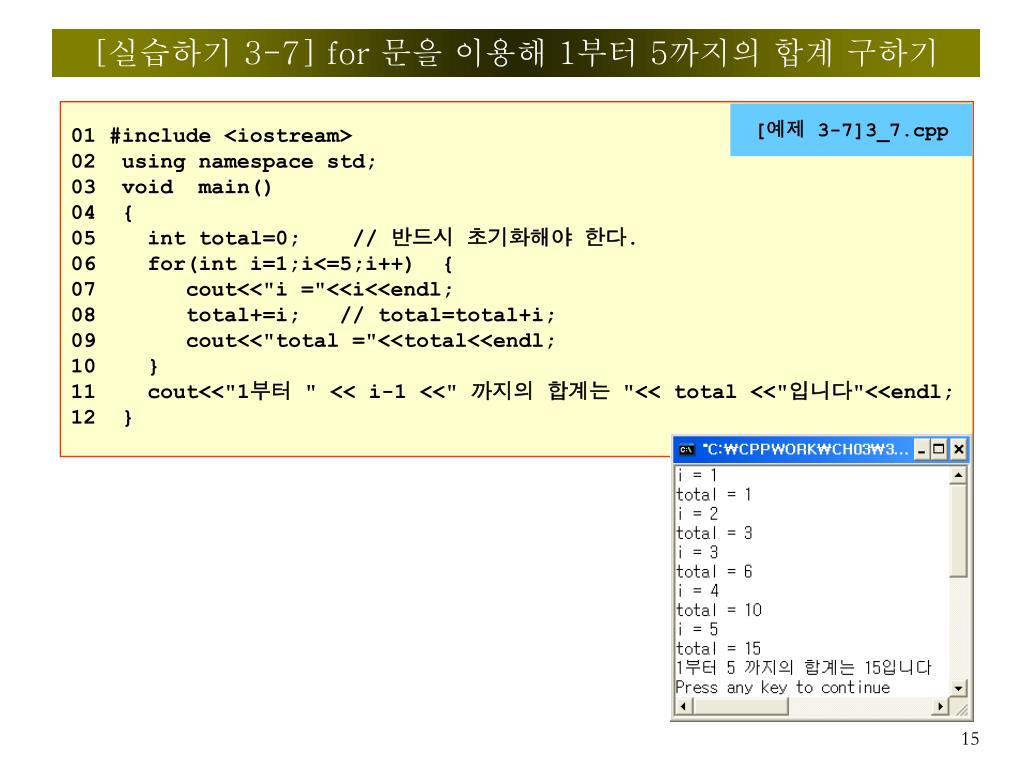
Task: Click line number 04
Action: 83,213
